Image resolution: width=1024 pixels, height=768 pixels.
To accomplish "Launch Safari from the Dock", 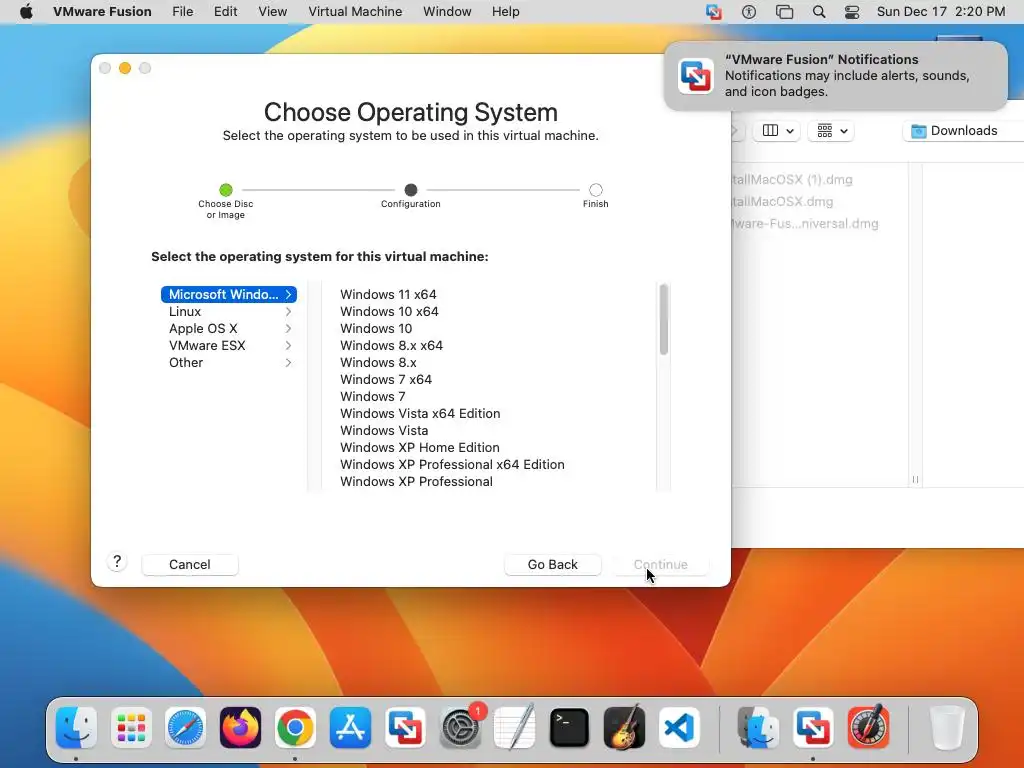I will (185, 727).
